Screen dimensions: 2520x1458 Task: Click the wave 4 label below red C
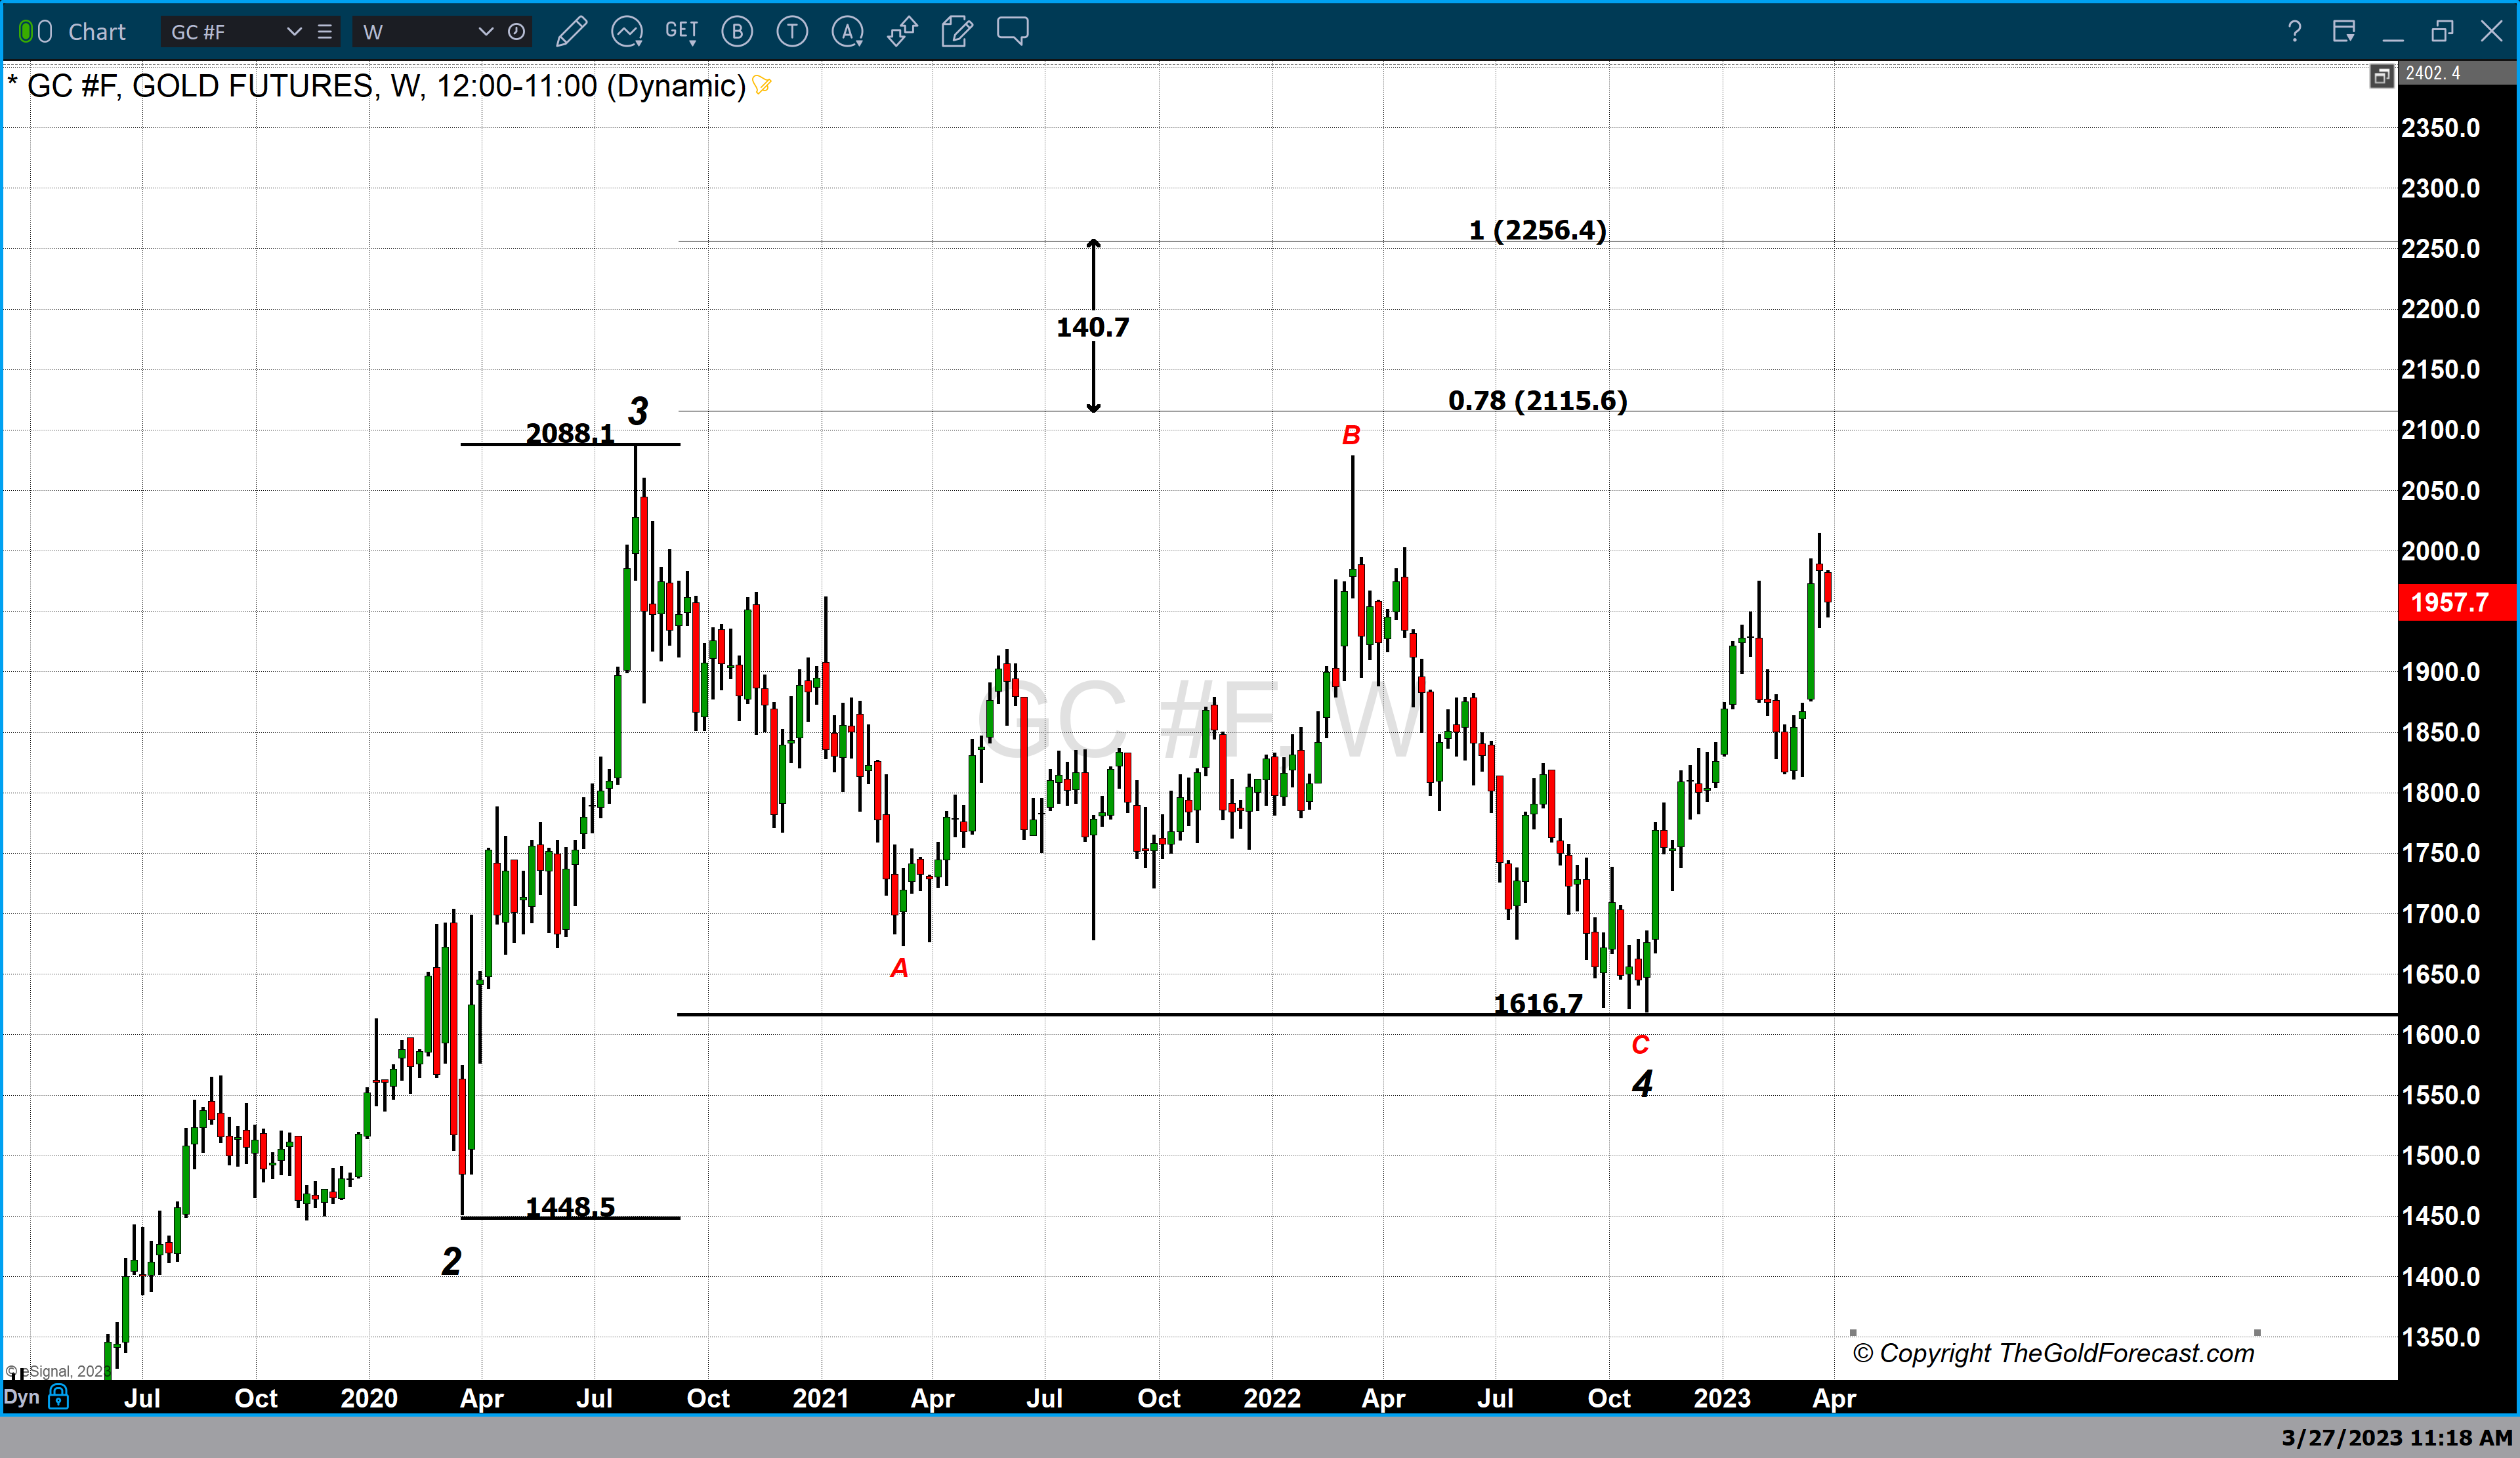(1642, 1083)
